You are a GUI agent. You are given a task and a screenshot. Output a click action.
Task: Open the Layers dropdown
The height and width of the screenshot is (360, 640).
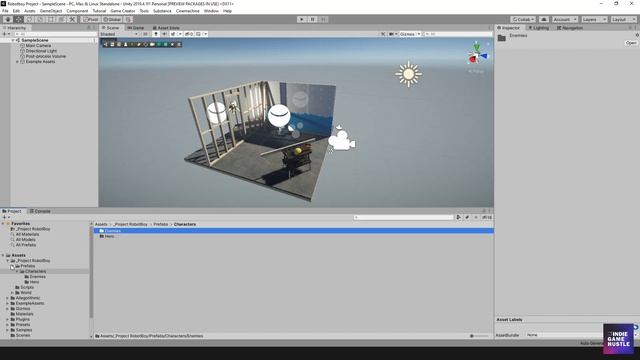click(594, 20)
